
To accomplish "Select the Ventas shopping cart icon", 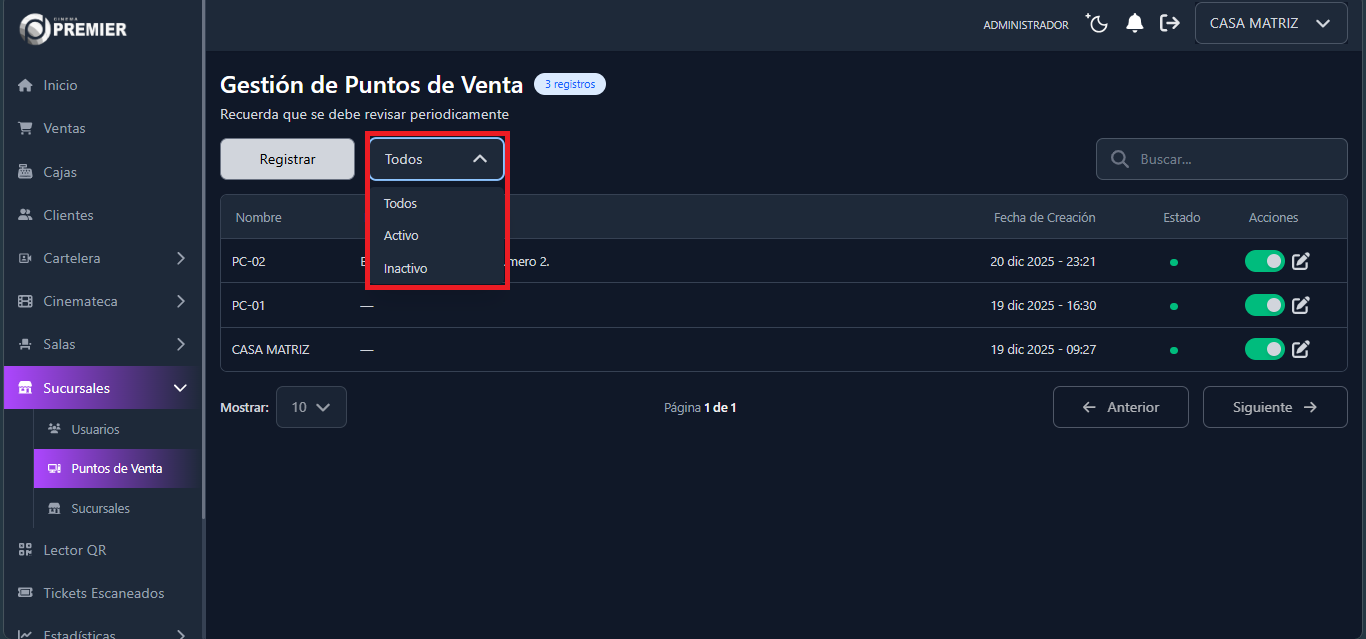I will [23, 128].
